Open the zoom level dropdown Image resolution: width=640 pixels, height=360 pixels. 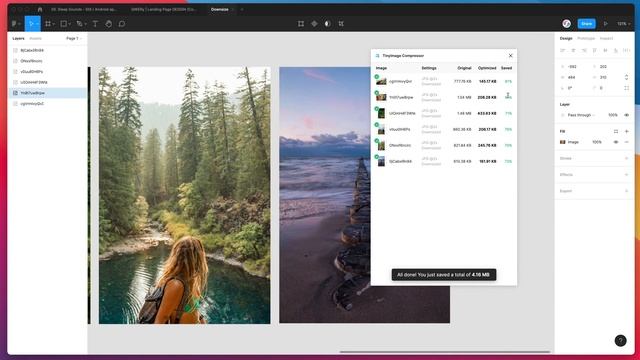coord(623,24)
